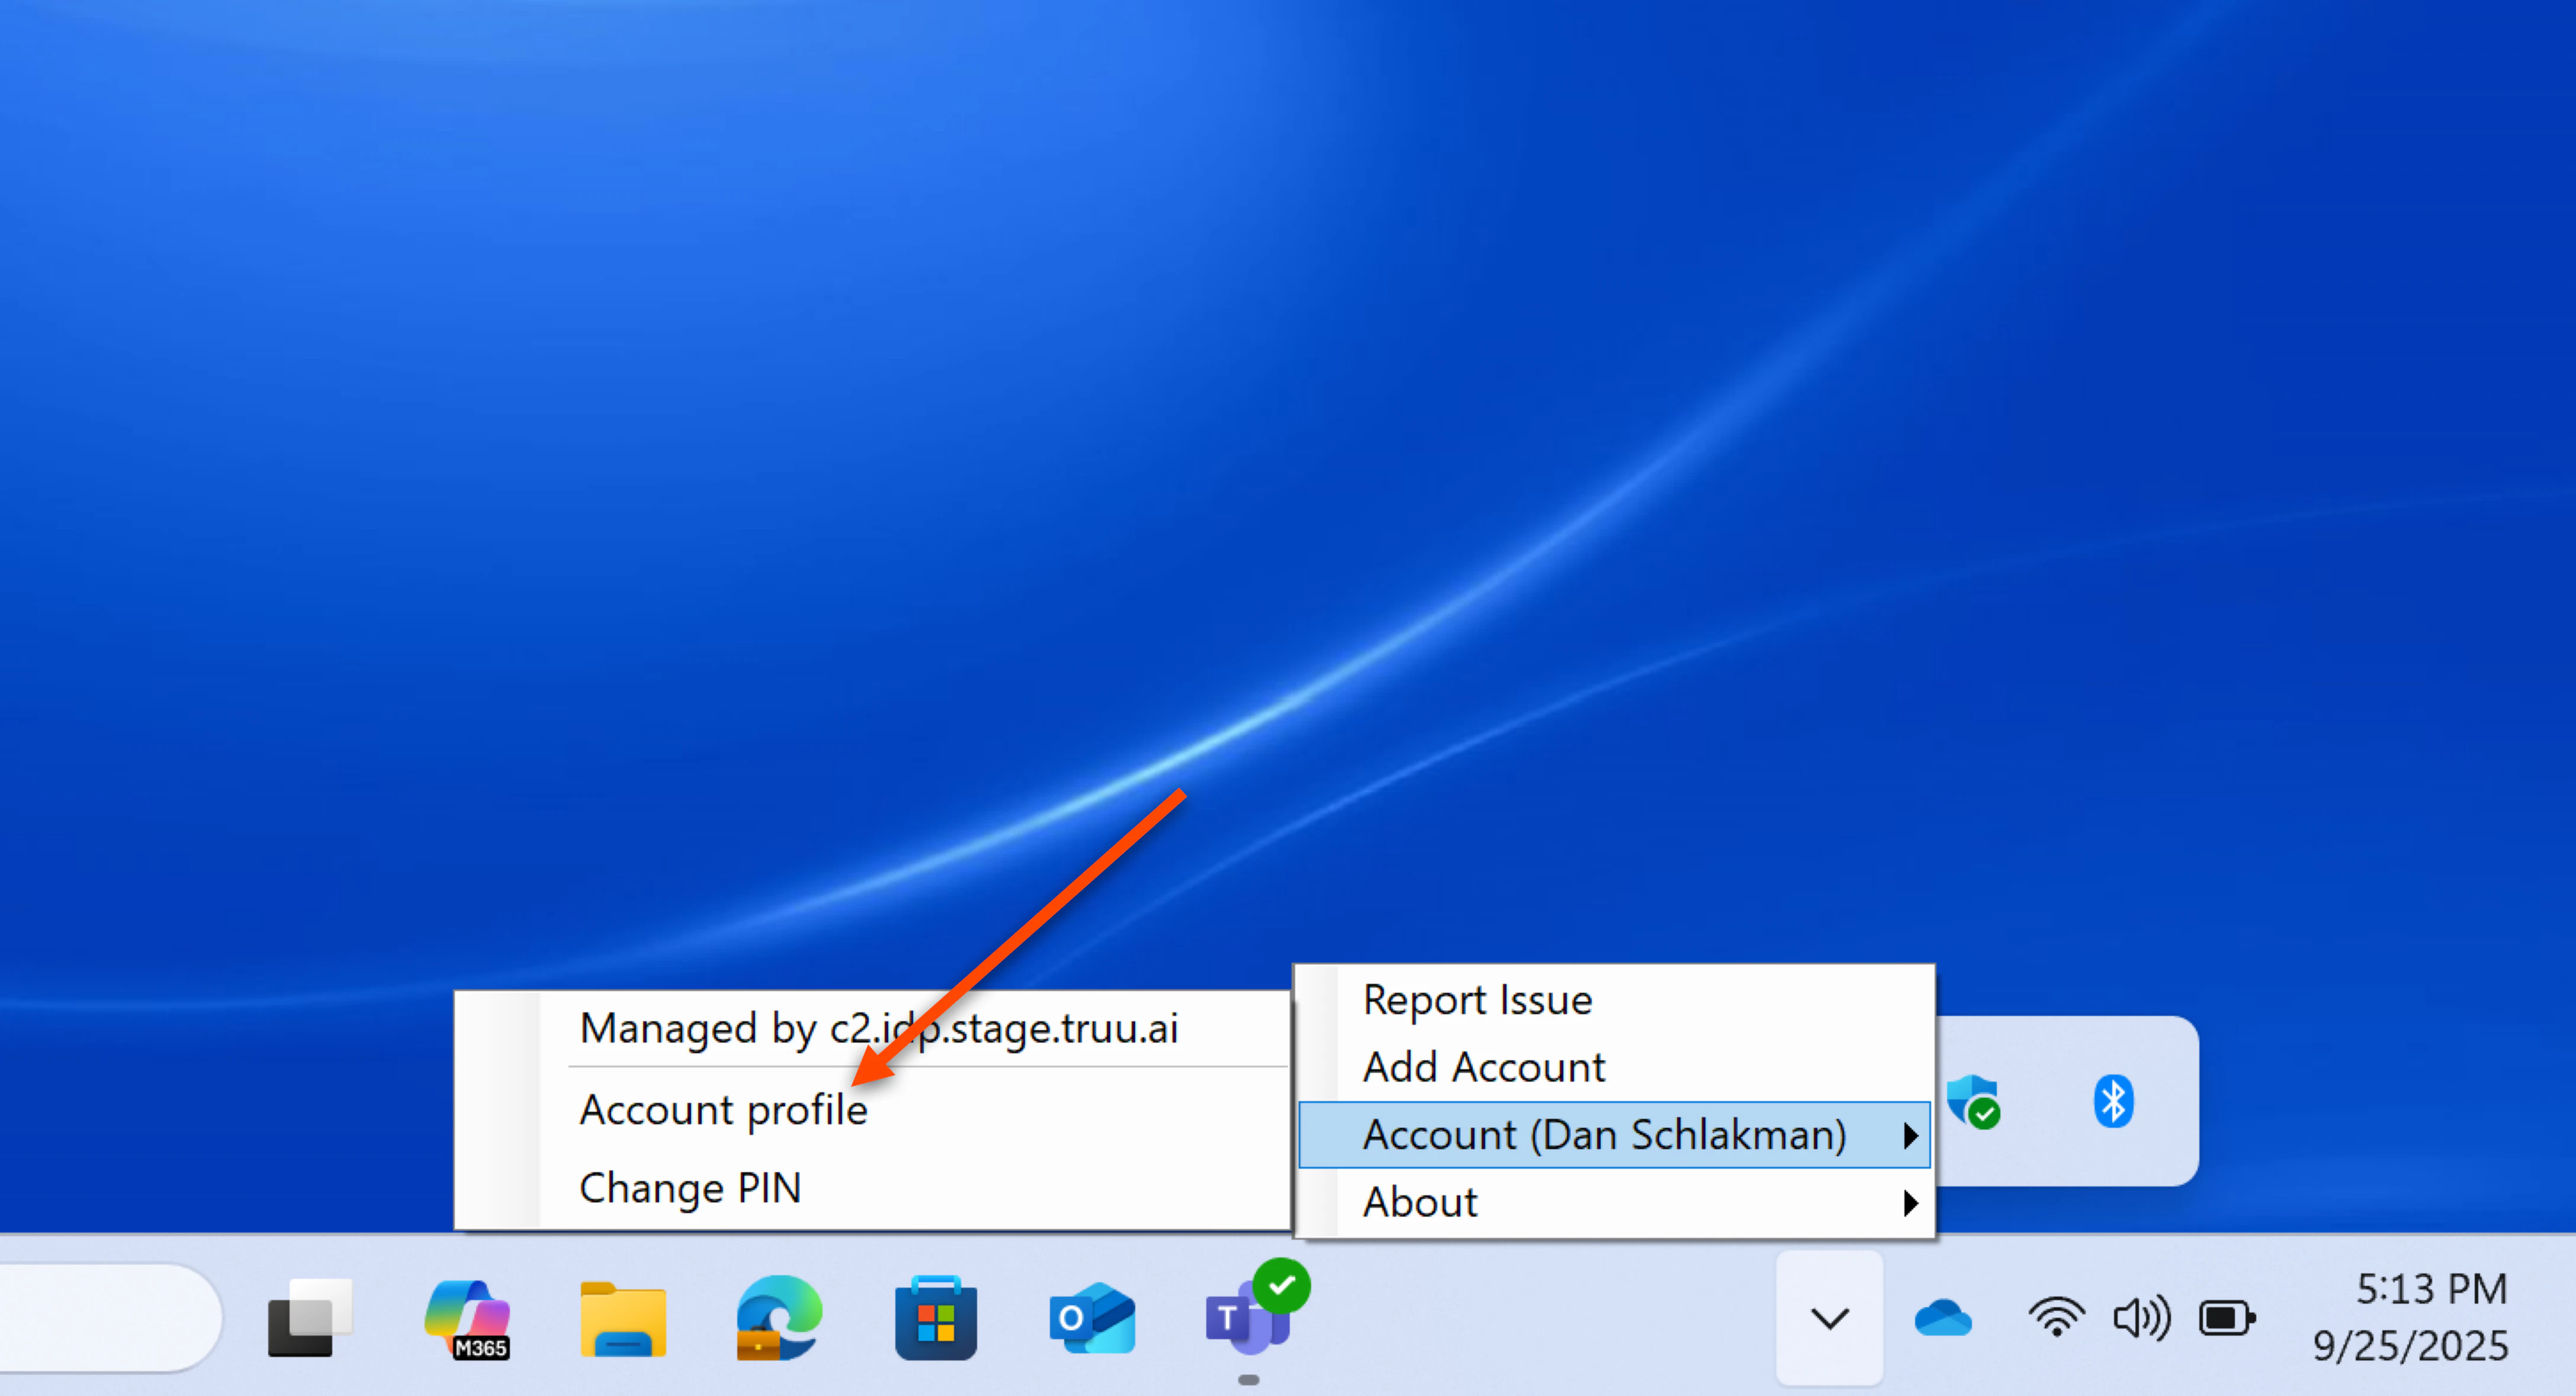2576x1396 pixels.
Task: Select Account profile menu entry
Action: (723, 1110)
